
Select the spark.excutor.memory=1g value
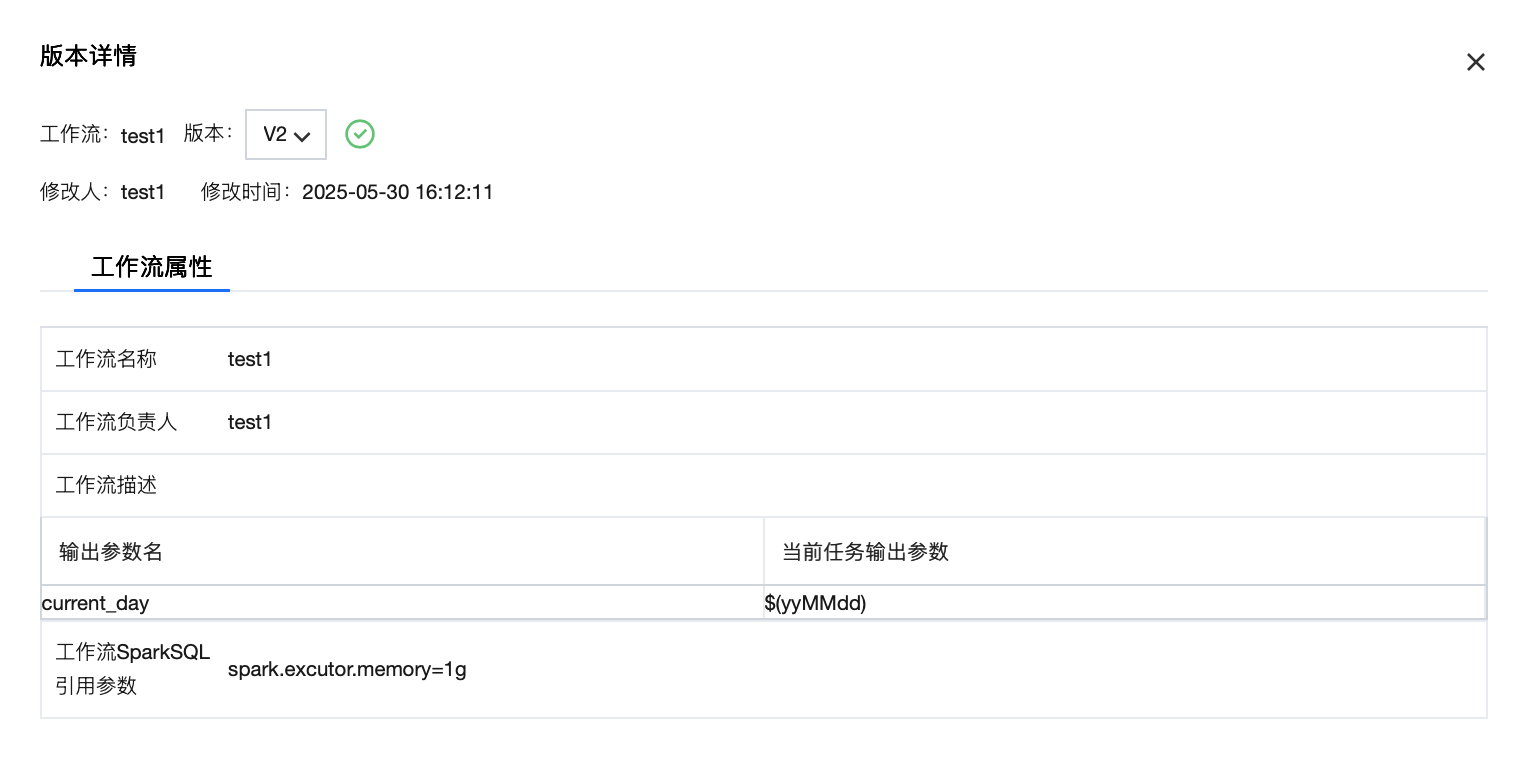click(x=347, y=669)
